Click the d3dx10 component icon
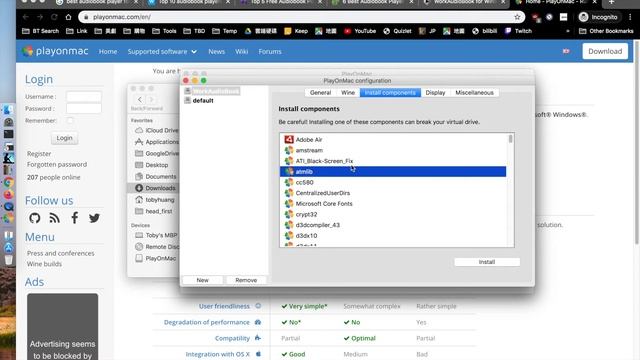Image resolution: width=640 pixels, height=360 pixels. pyautogui.click(x=289, y=236)
